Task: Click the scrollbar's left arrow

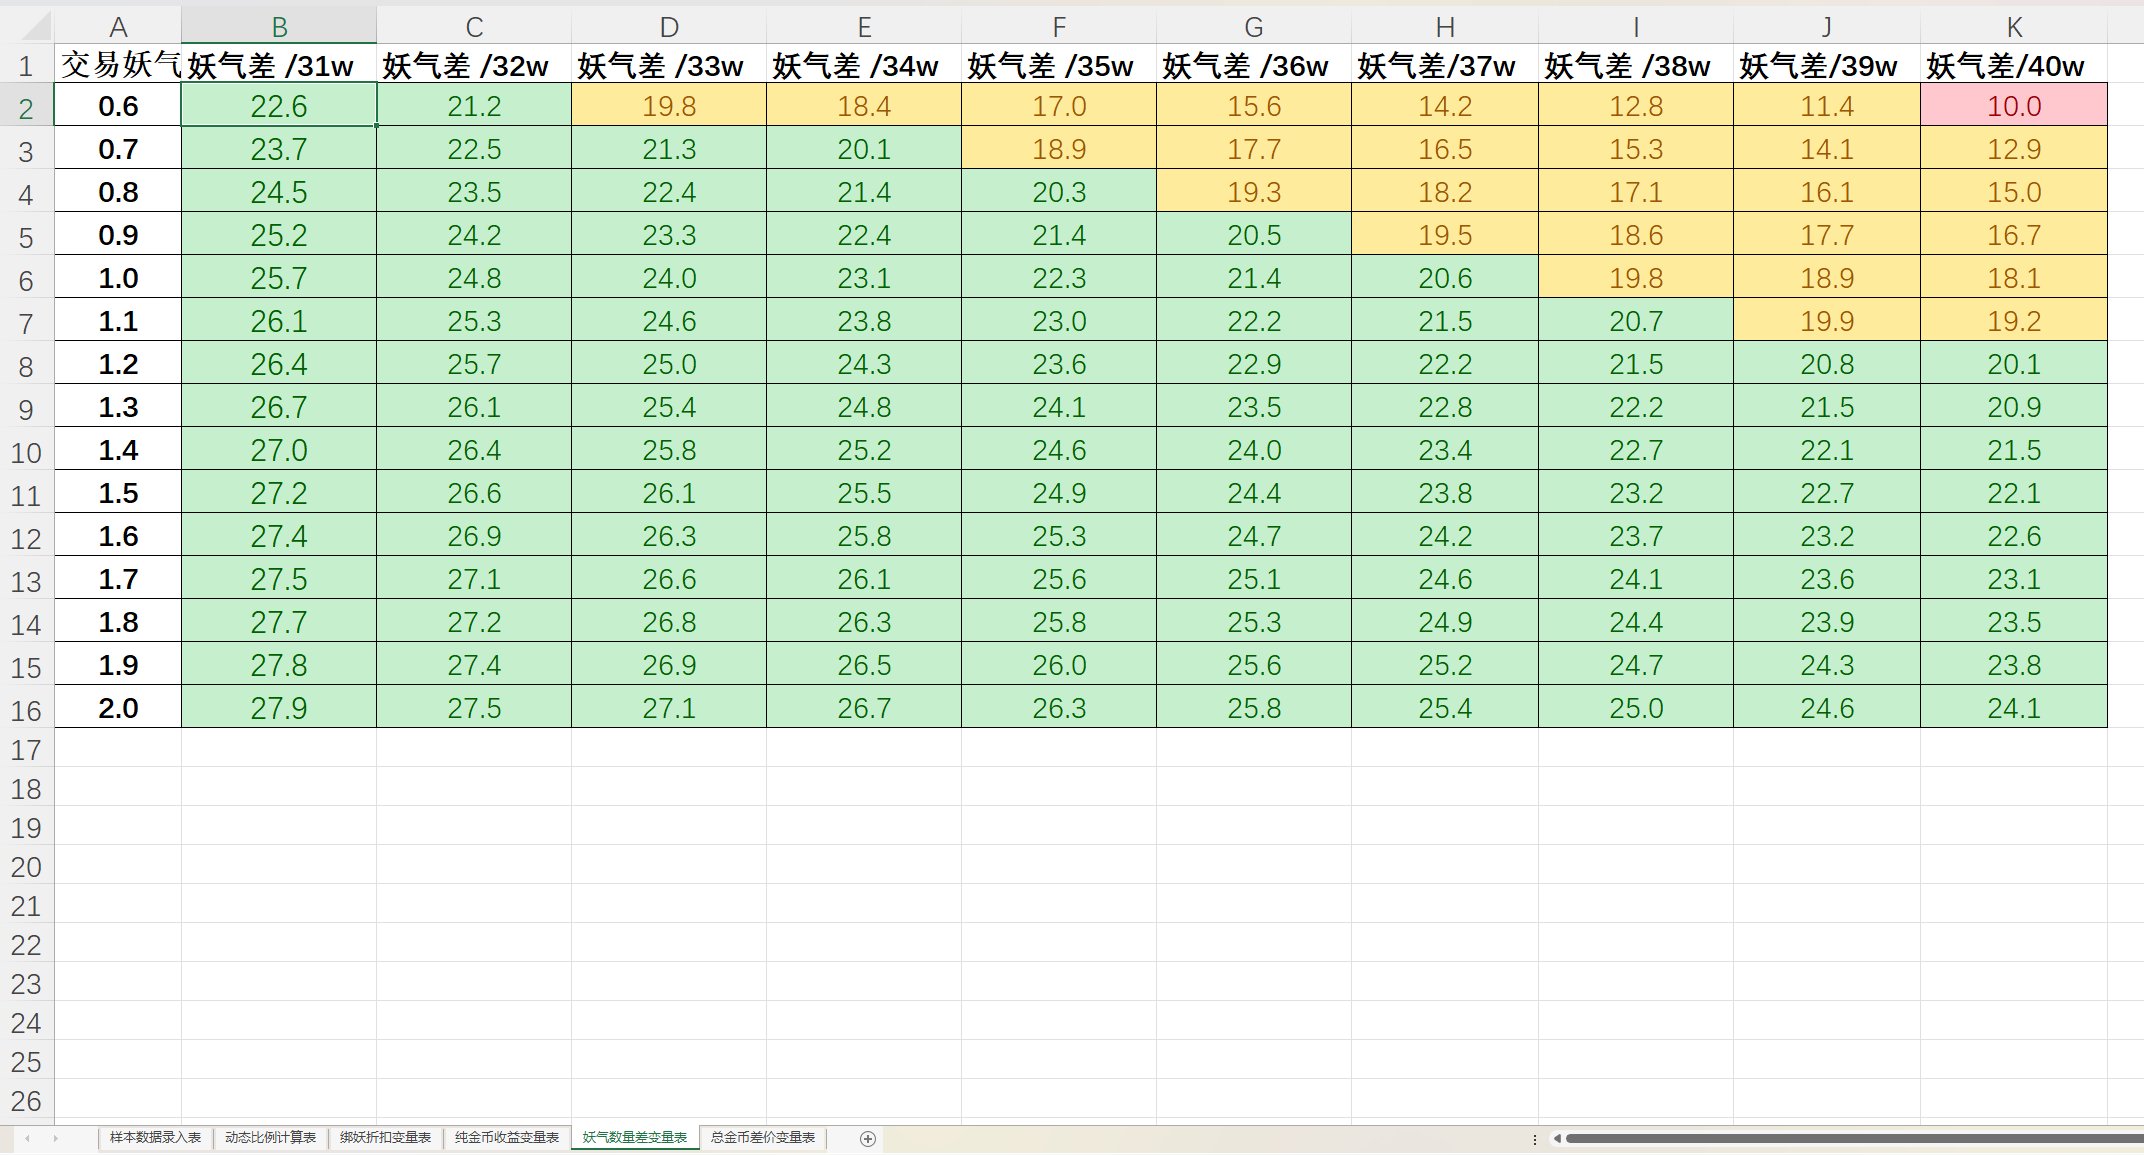Action: [x=1557, y=1137]
